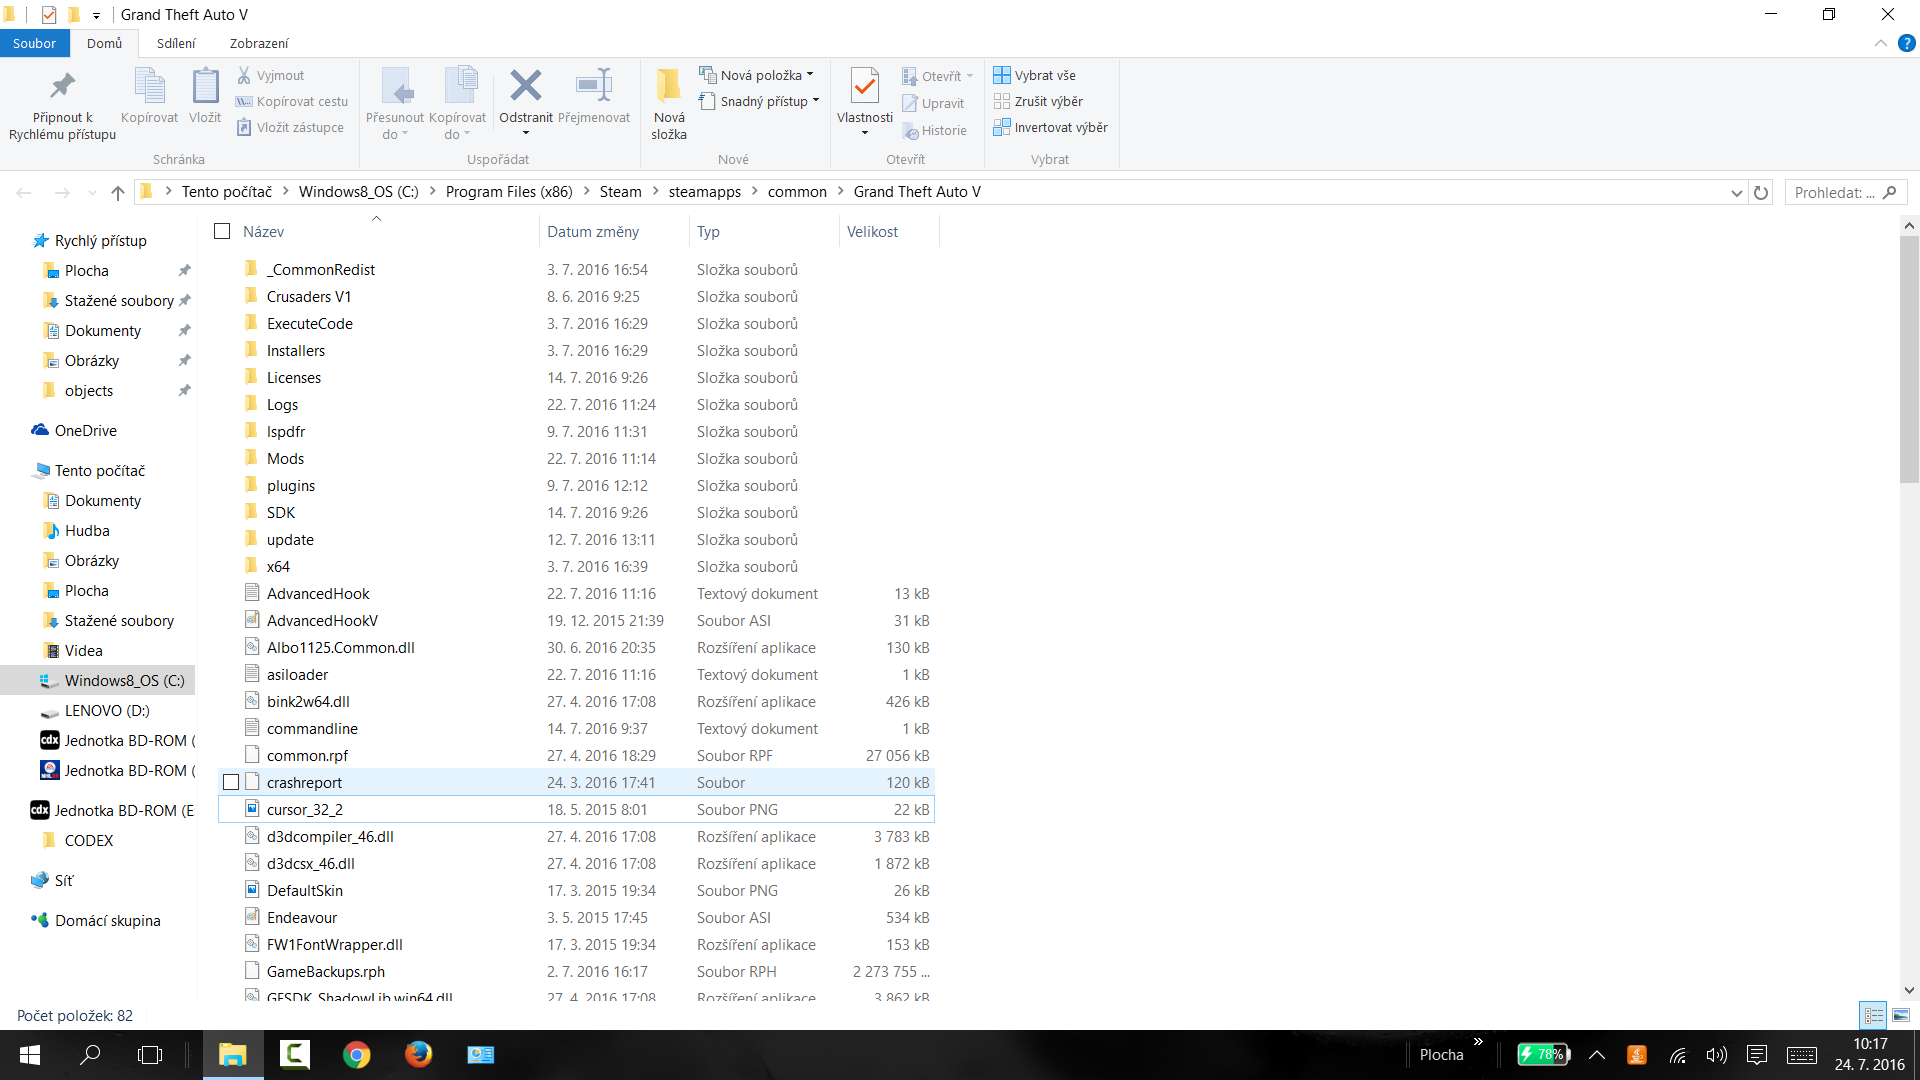Open the Soubor menu
This screenshot has width=1920, height=1080.
[34, 43]
